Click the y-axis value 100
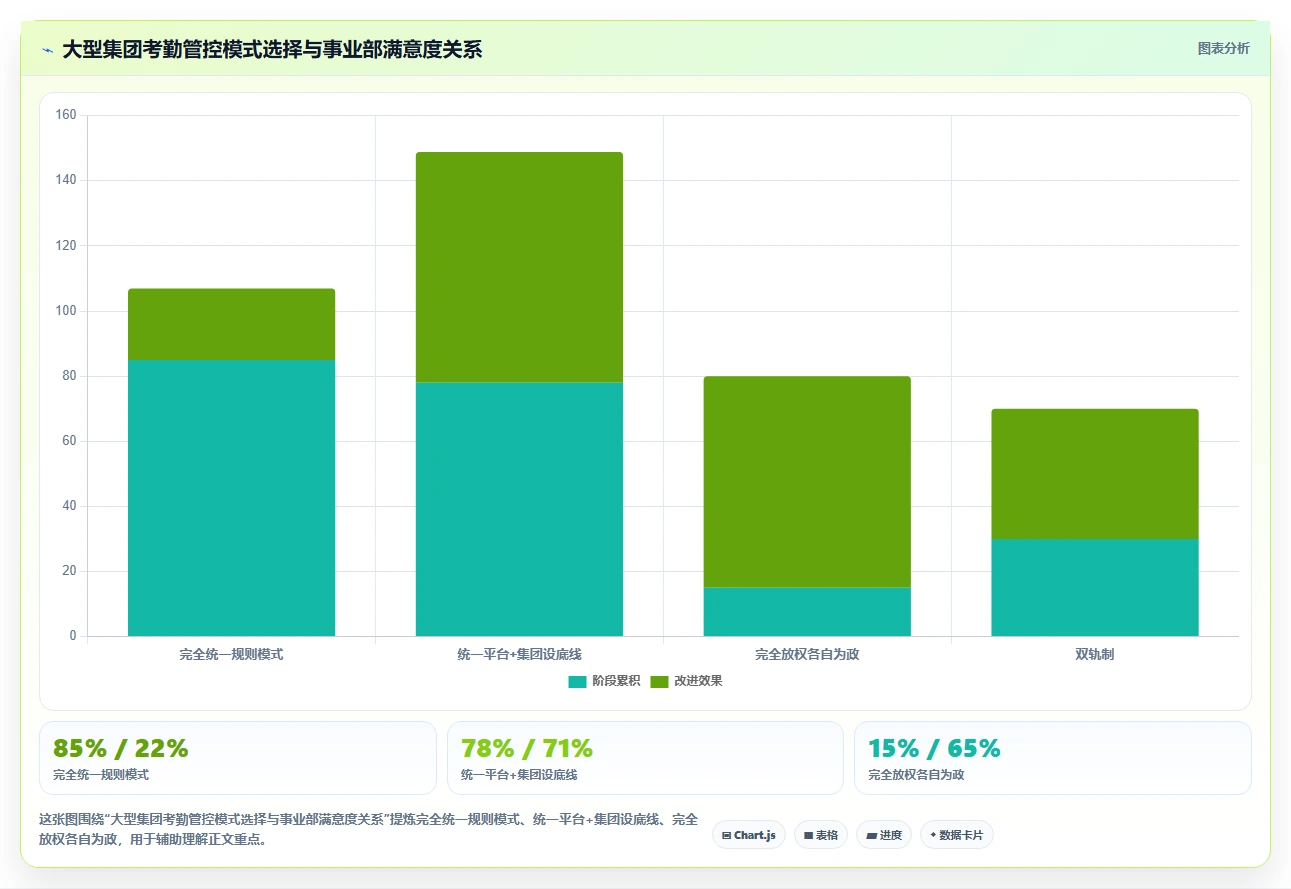The width and height of the screenshot is (1291, 889). pyautogui.click(x=66, y=311)
